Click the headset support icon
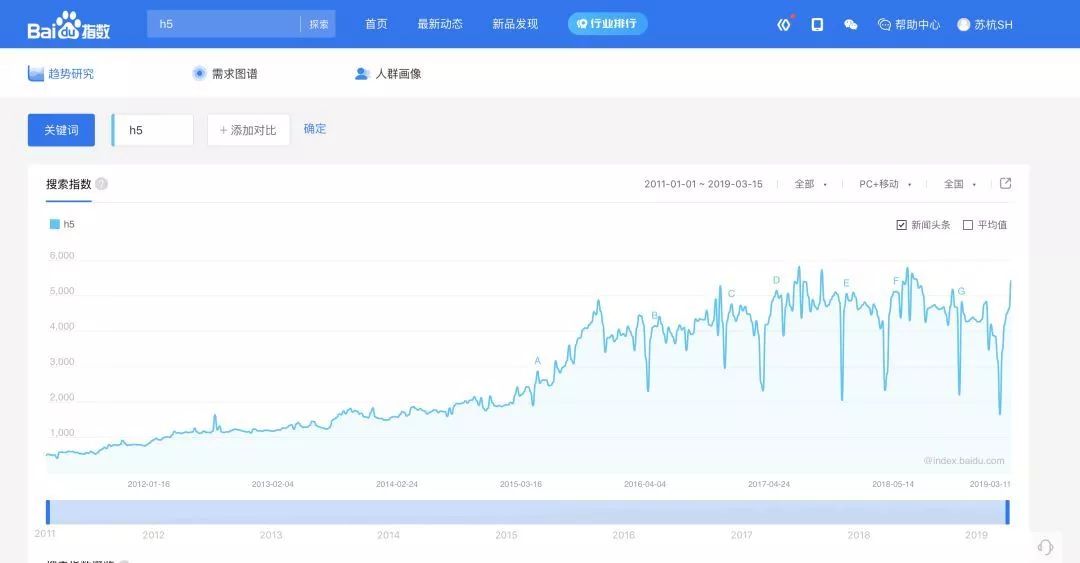Screen dimensions: 1080x563 tap(1045, 547)
